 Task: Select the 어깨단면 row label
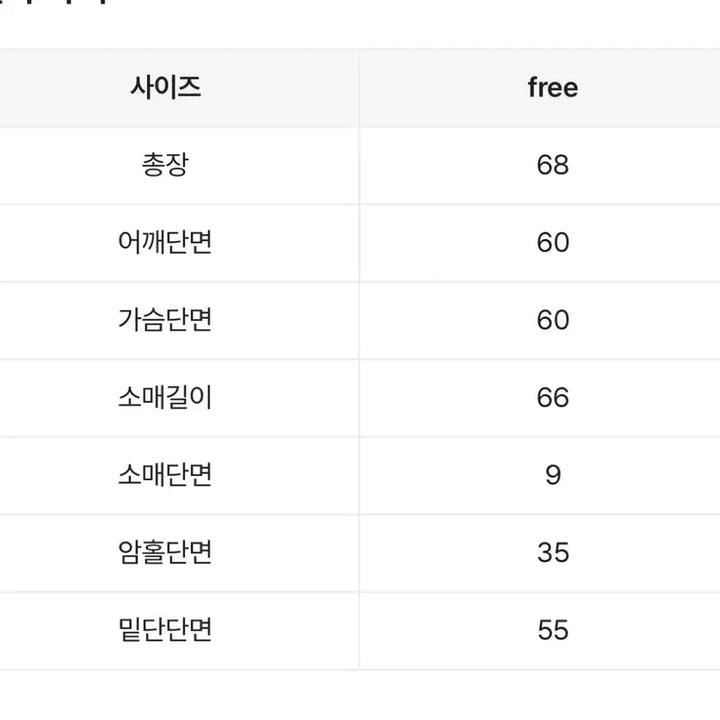[x=165, y=242]
